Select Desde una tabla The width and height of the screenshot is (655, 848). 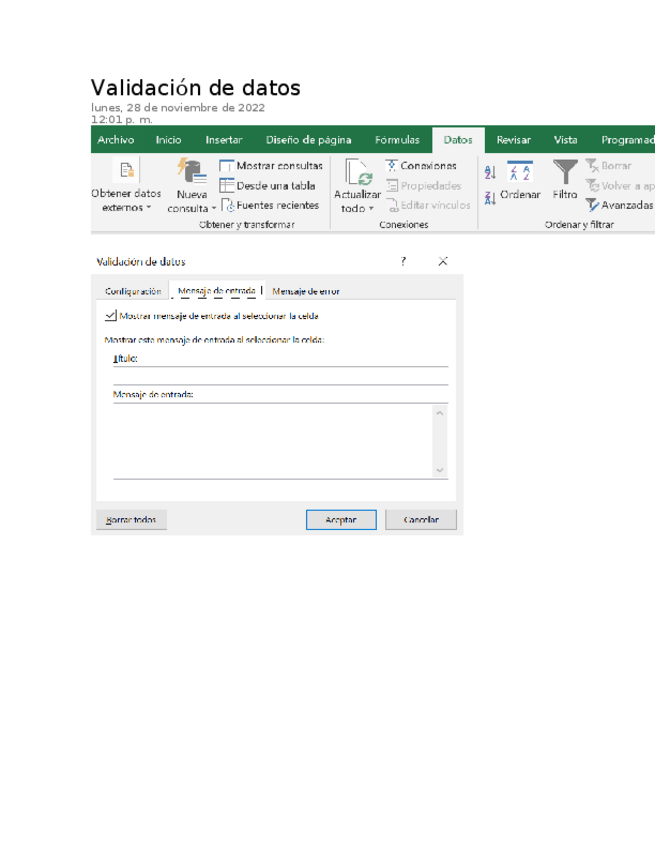[267, 185]
